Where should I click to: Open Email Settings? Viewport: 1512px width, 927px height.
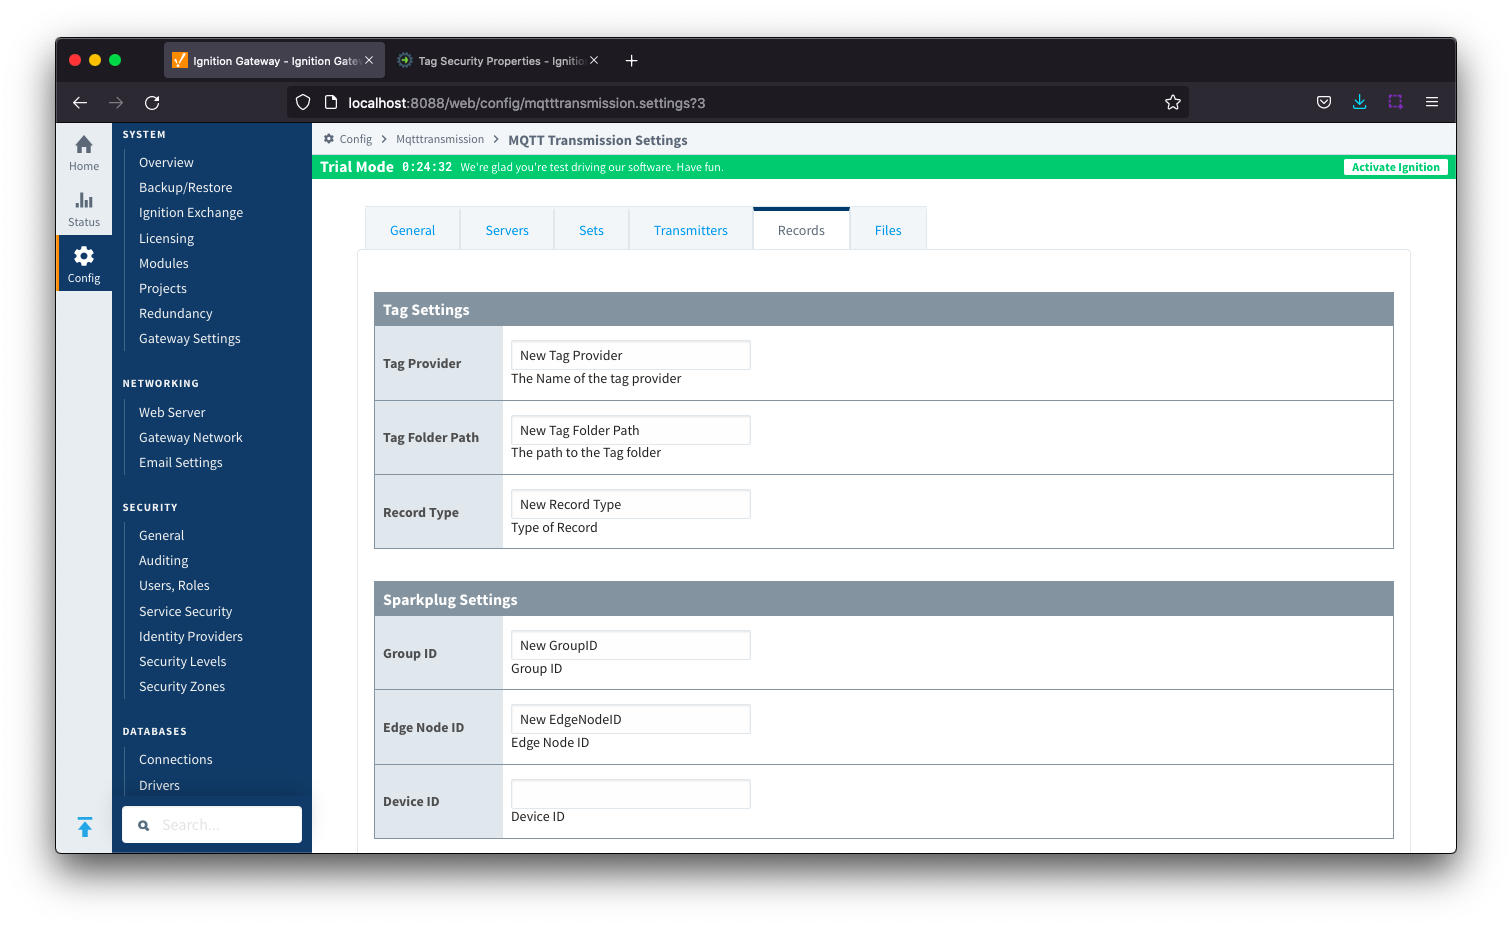pyautogui.click(x=181, y=463)
